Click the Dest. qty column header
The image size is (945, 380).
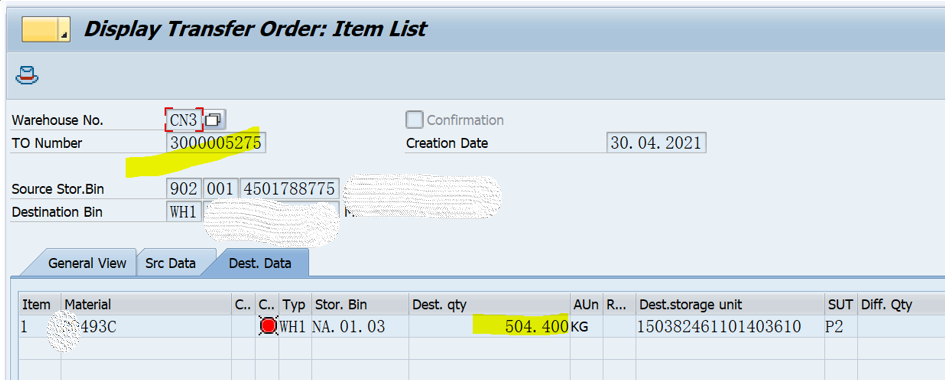(489, 305)
